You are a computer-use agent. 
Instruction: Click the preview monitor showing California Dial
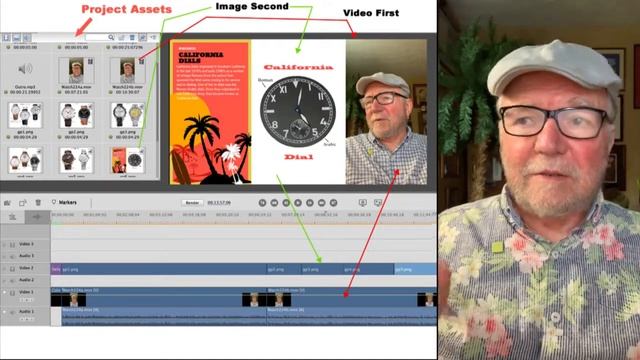coord(298,112)
